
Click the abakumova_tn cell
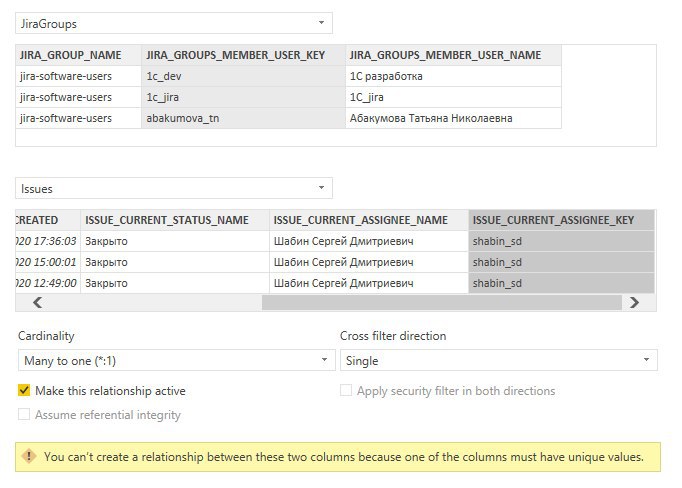tap(243, 118)
